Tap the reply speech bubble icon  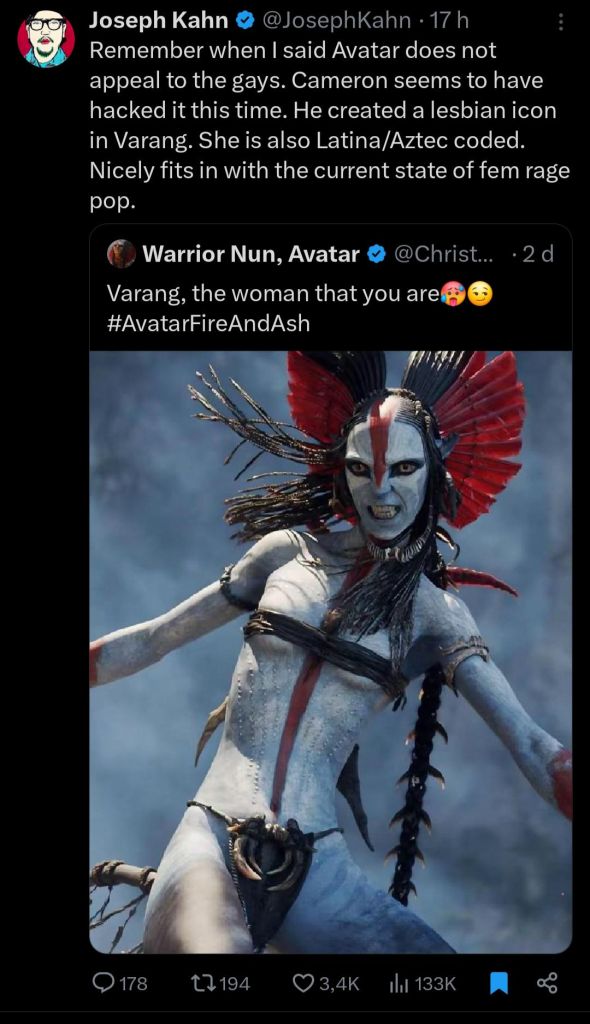click(x=105, y=982)
